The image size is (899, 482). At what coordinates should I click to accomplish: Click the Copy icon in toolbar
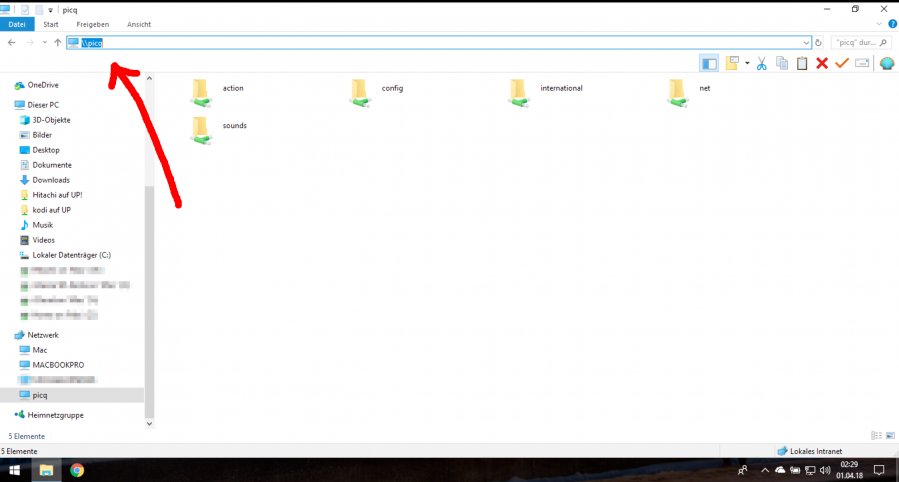(781, 64)
